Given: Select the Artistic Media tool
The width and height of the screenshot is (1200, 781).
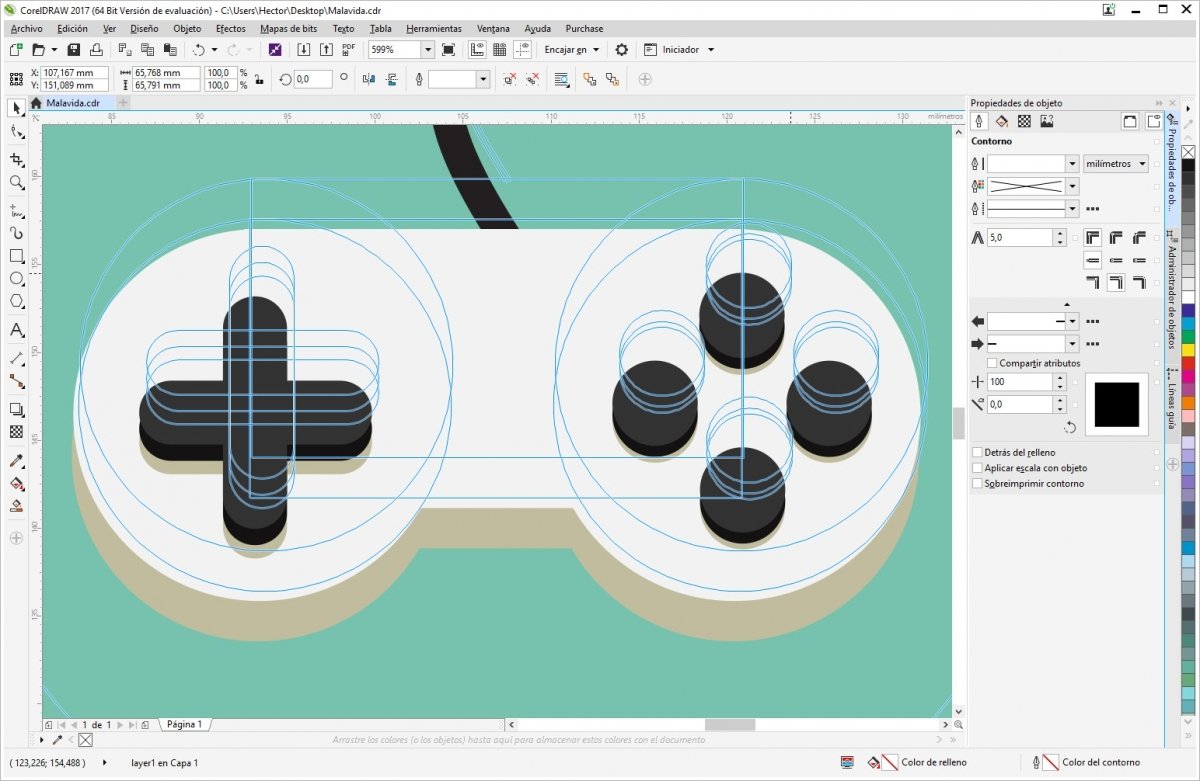Looking at the screenshot, I should click(16, 232).
